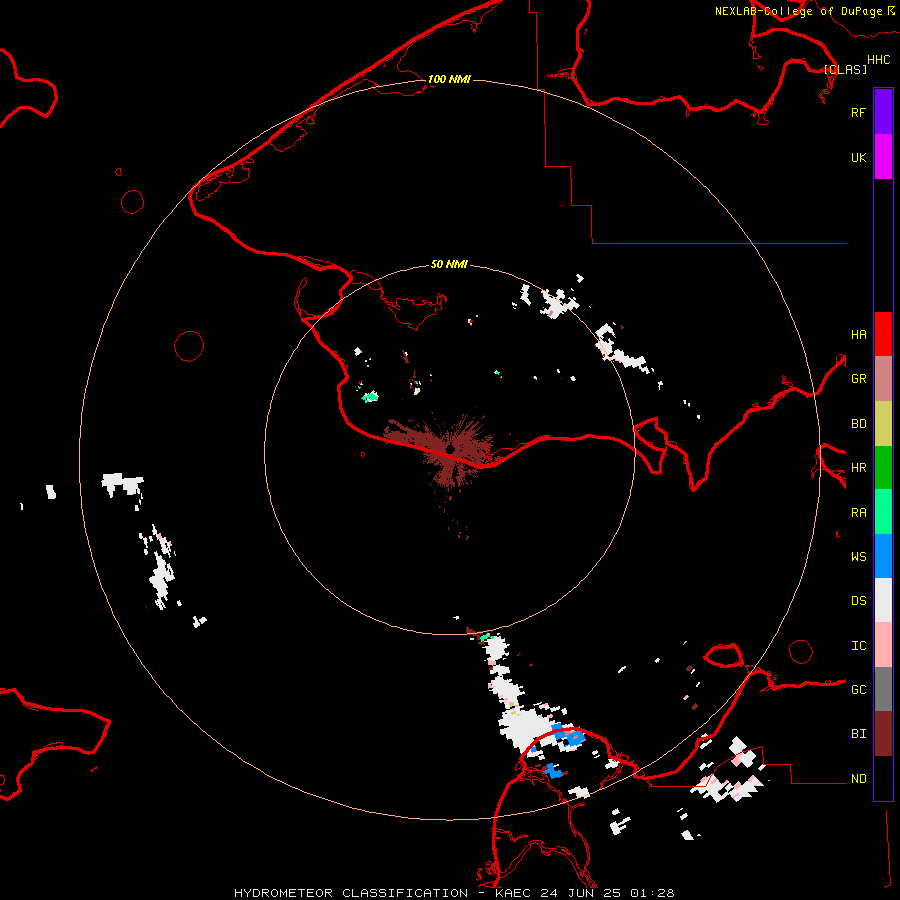The image size is (900, 900).
Task: Click the ND legend label
Action: [858, 778]
